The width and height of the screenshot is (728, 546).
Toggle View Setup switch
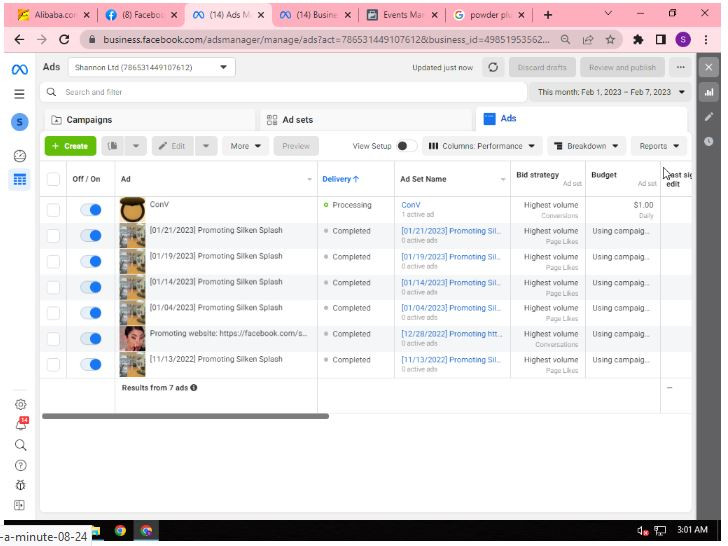tap(406, 146)
